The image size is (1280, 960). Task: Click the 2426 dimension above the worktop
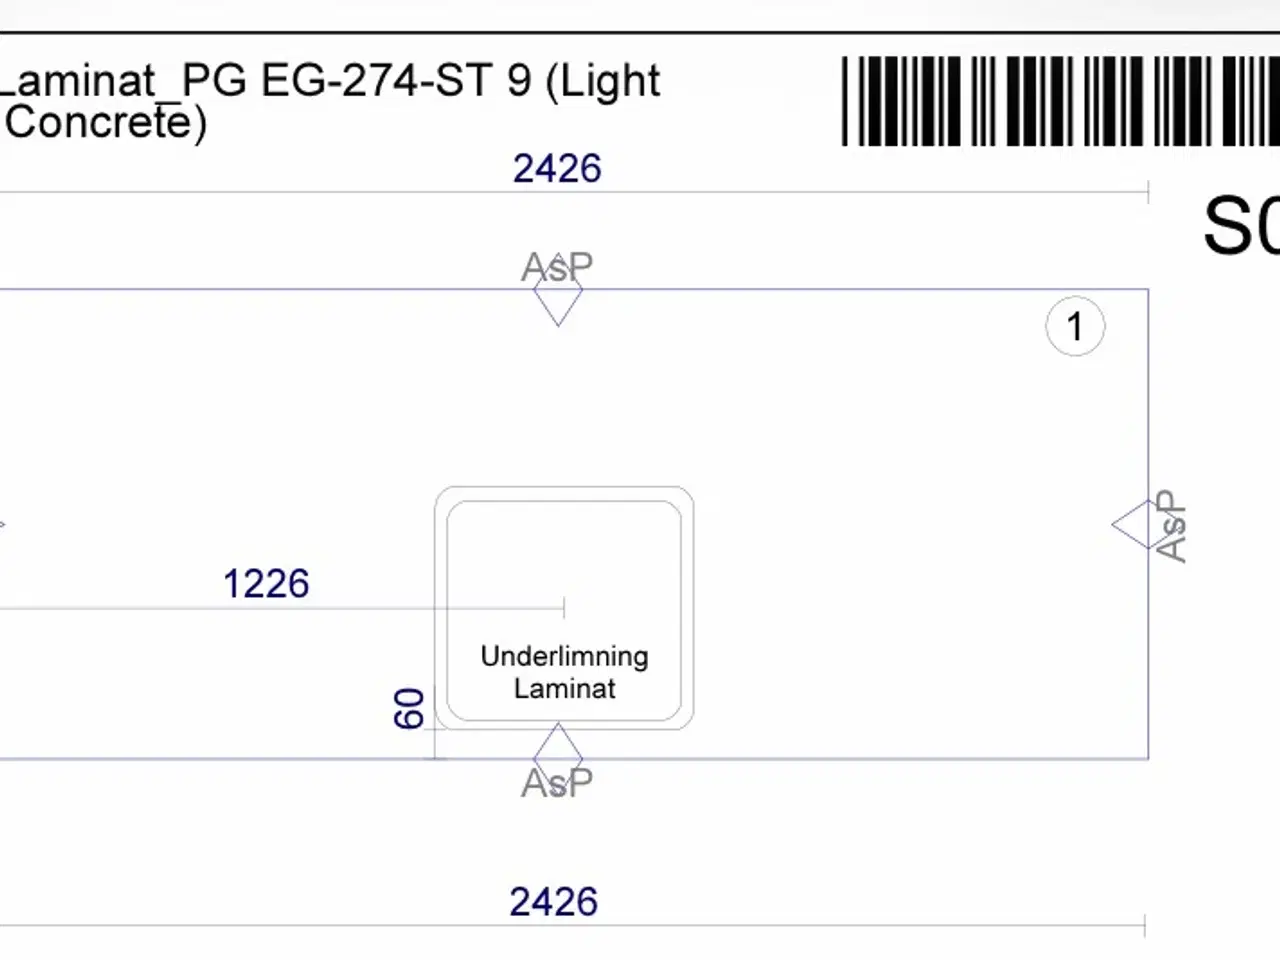pyautogui.click(x=557, y=169)
